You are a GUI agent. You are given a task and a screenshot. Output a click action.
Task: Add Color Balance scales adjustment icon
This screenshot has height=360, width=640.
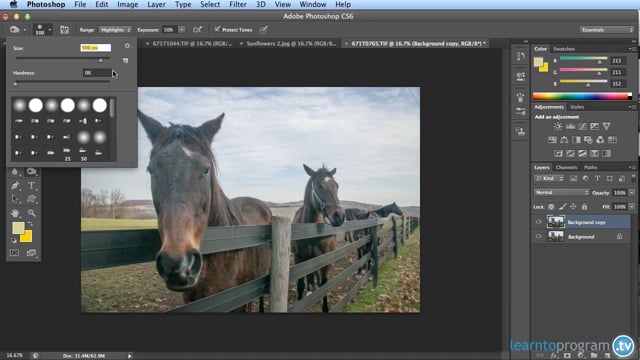564,140
